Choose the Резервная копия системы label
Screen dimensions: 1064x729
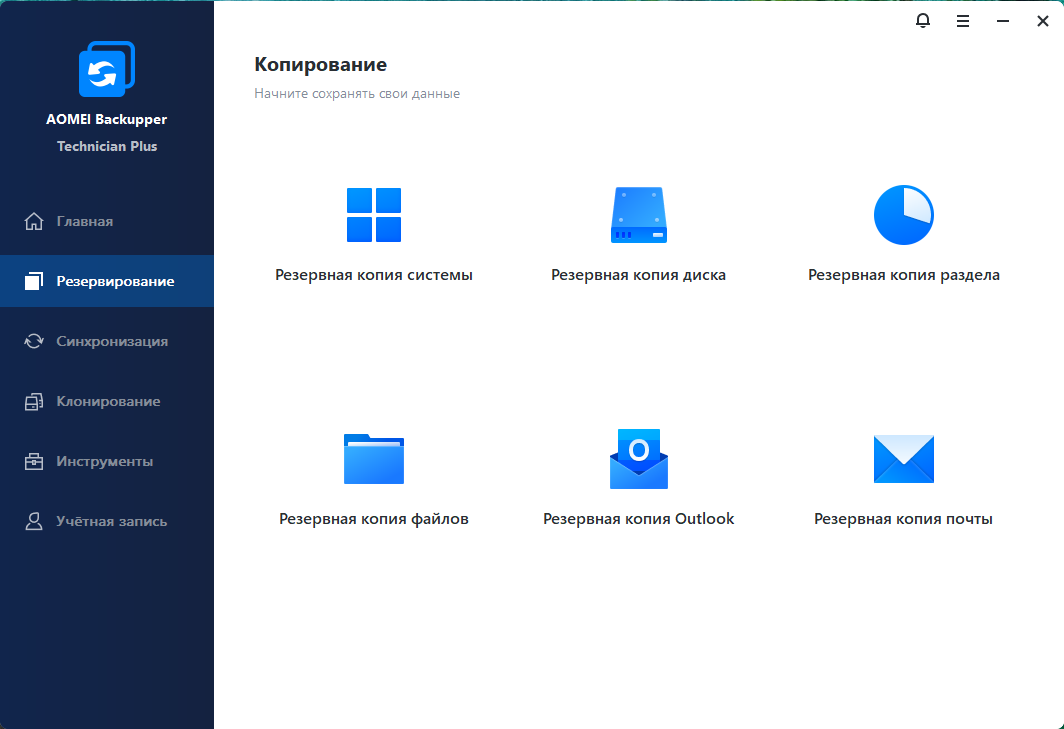[373, 275]
